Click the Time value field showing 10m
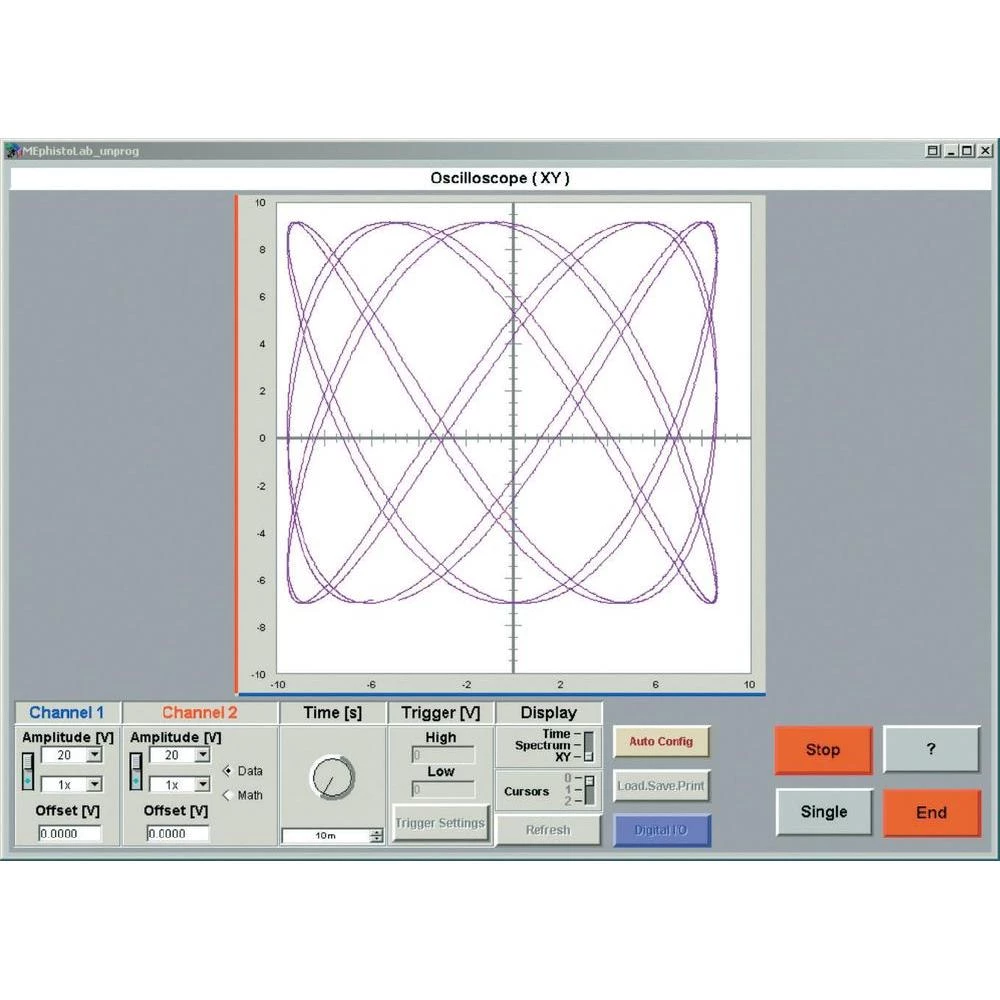The width and height of the screenshot is (1000, 1000). click(326, 835)
